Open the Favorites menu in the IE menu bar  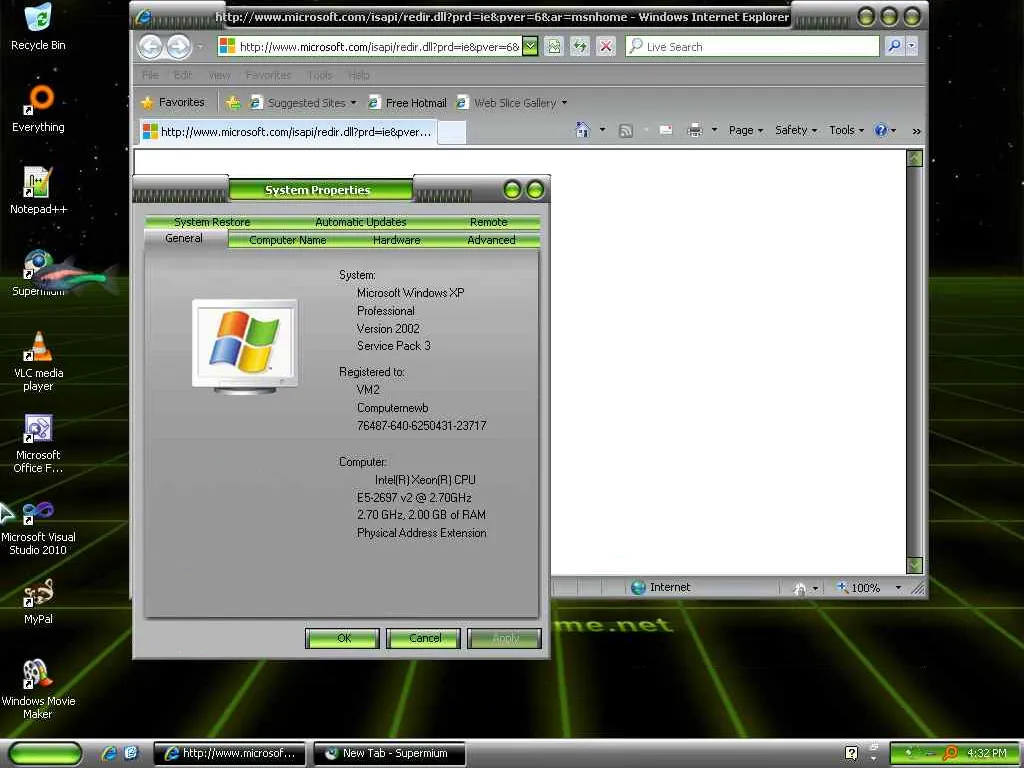coord(268,75)
